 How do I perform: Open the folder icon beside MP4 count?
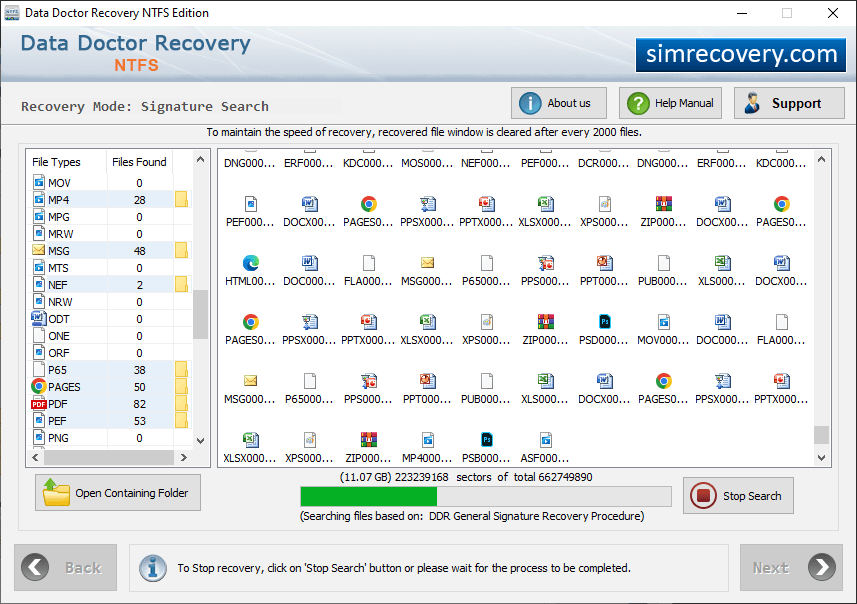(x=181, y=200)
